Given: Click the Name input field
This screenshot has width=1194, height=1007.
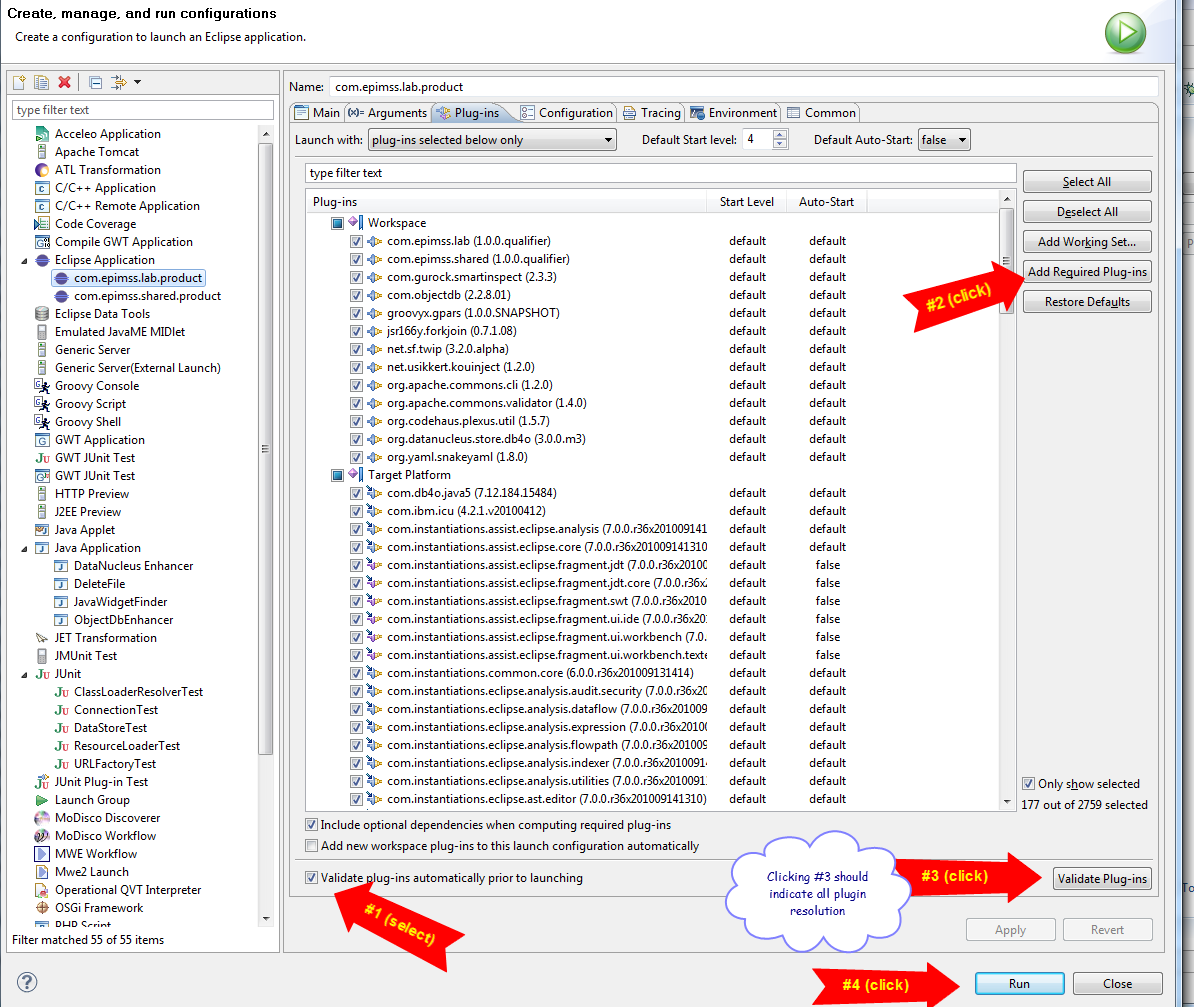Looking at the screenshot, I should point(743,87).
